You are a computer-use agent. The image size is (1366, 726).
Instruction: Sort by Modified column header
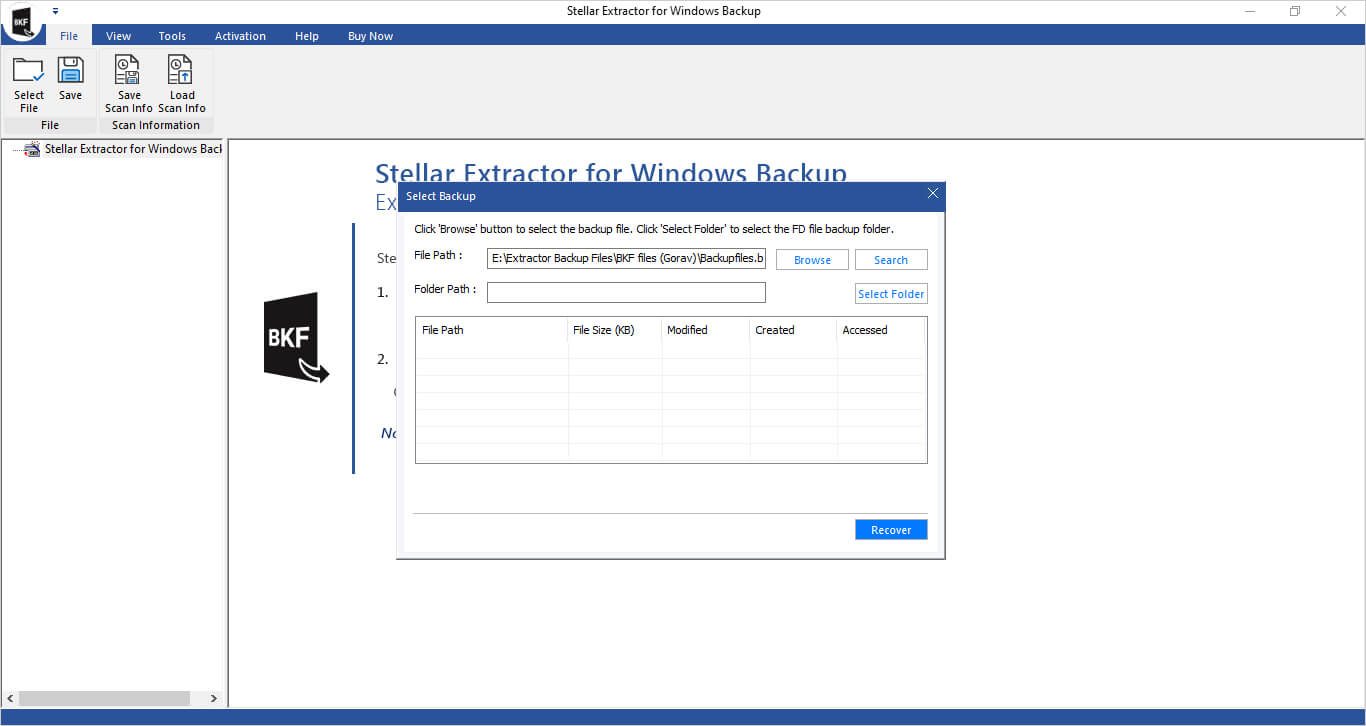point(706,330)
